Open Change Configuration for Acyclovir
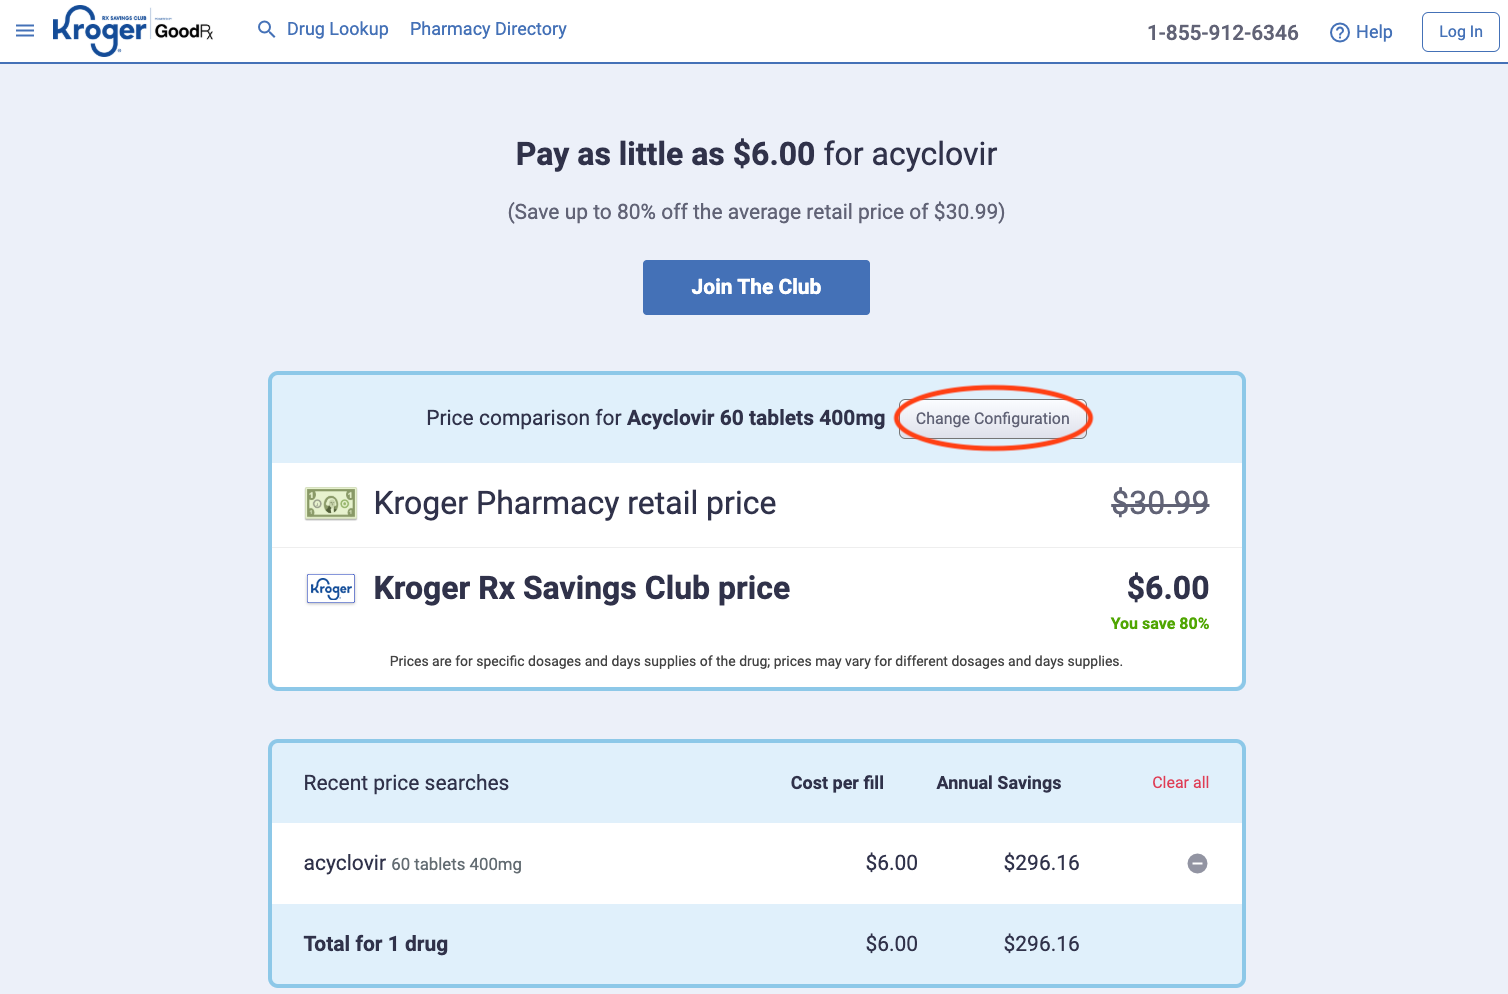The width and height of the screenshot is (1508, 994). (x=992, y=418)
